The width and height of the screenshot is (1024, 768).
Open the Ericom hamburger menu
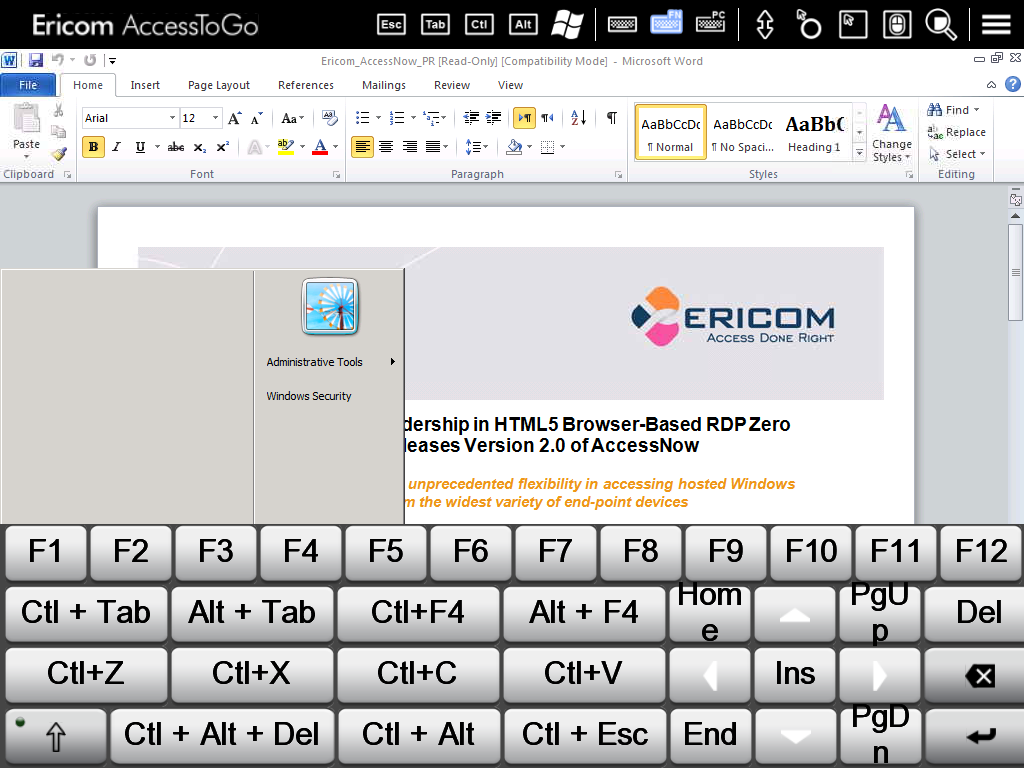(x=996, y=25)
